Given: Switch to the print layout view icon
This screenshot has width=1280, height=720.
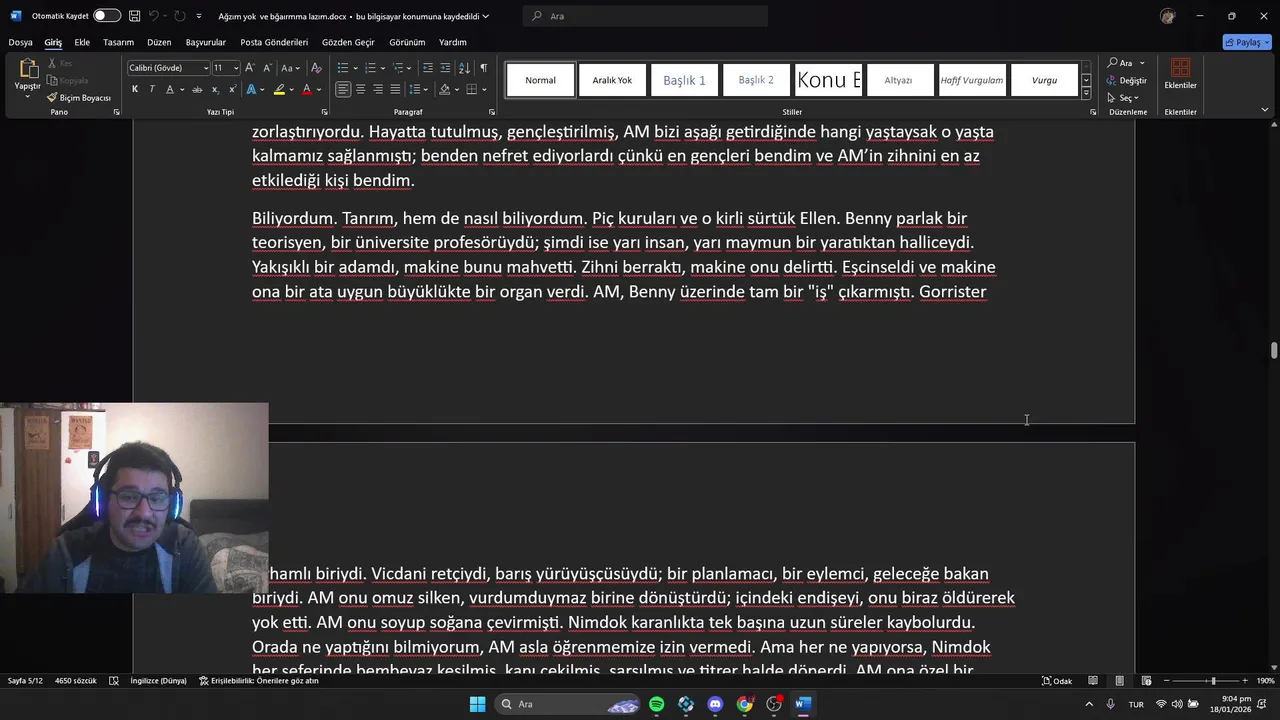Looking at the screenshot, I should (x=1120, y=681).
